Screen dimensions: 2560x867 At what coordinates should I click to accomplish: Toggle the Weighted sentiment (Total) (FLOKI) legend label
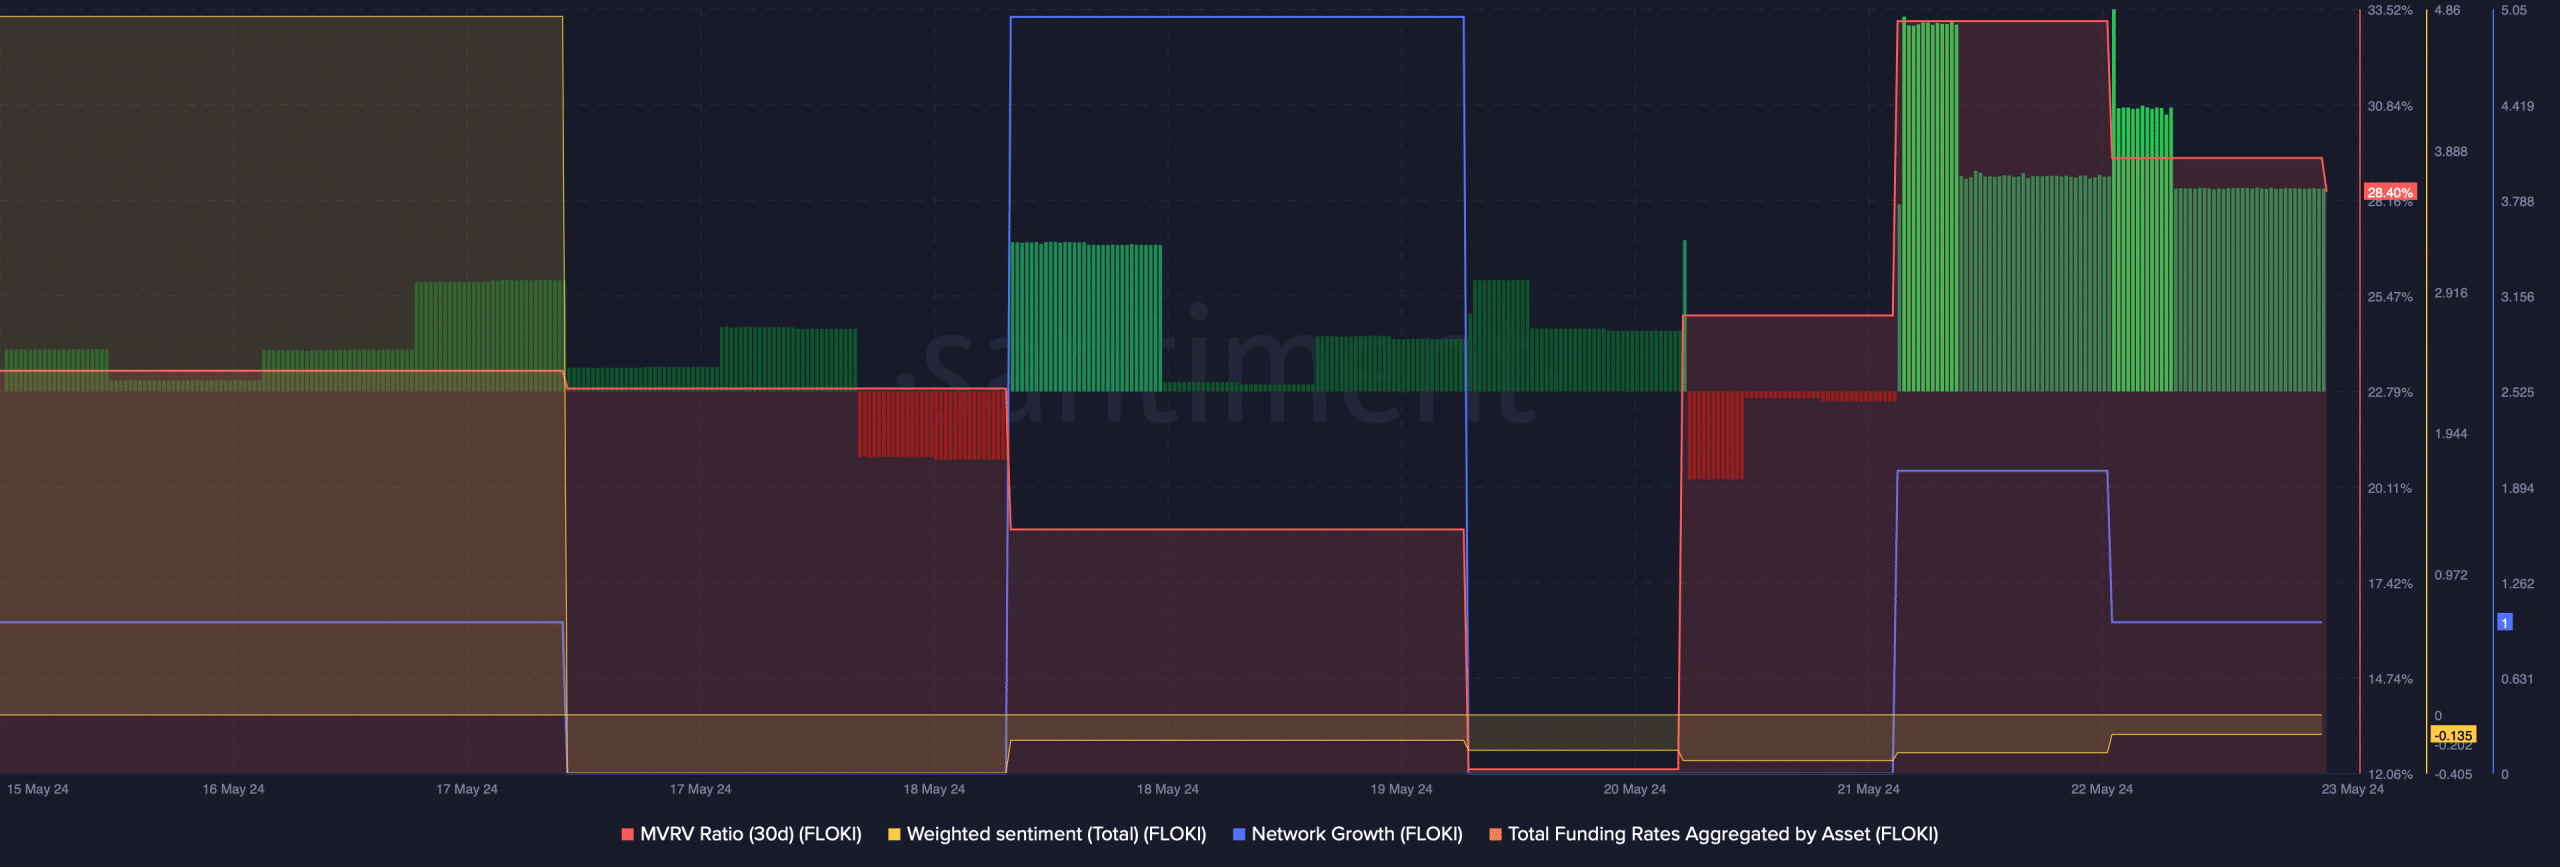1056,834
